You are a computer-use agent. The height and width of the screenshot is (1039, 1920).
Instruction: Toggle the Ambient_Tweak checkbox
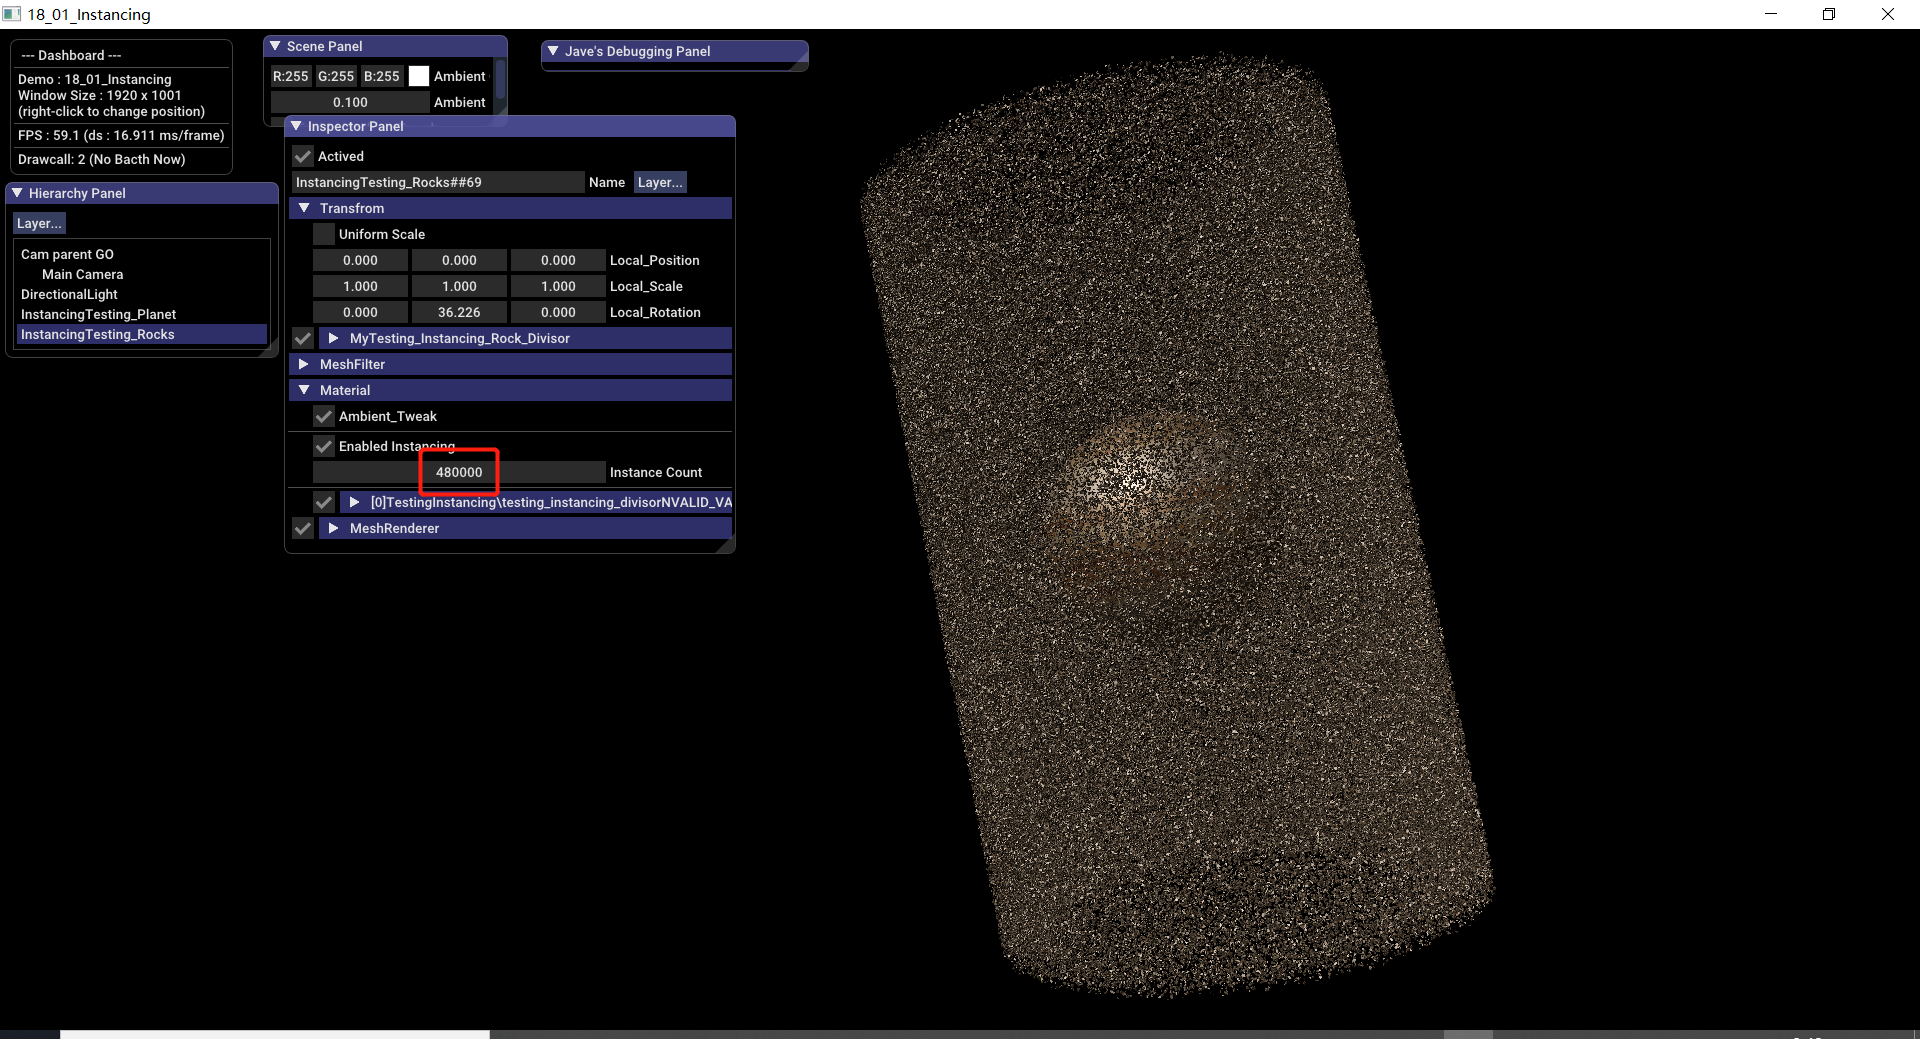coord(324,416)
